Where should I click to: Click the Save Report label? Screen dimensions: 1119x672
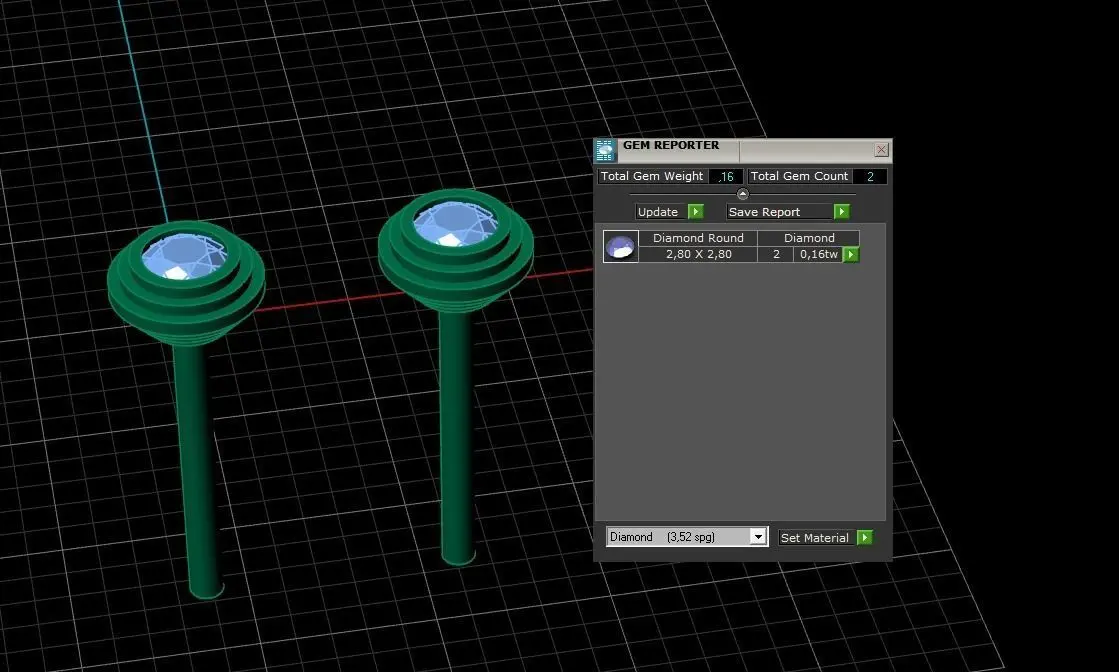pyautogui.click(x=764, y=212)
